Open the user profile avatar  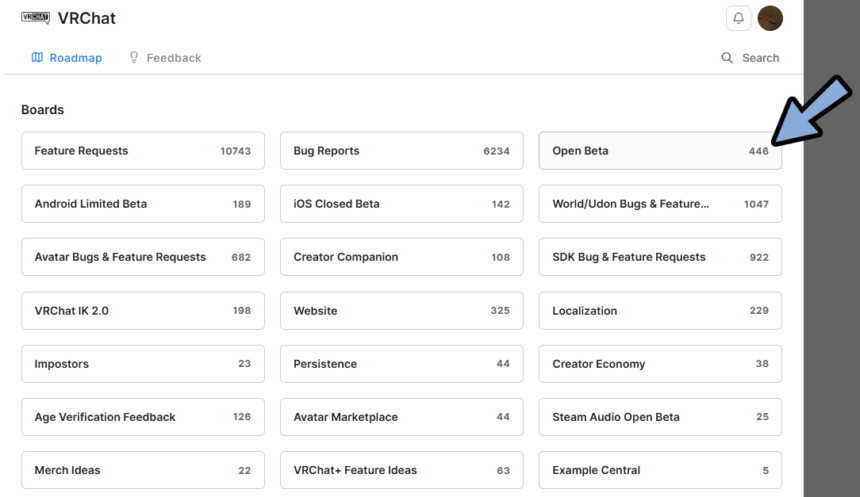770,18
